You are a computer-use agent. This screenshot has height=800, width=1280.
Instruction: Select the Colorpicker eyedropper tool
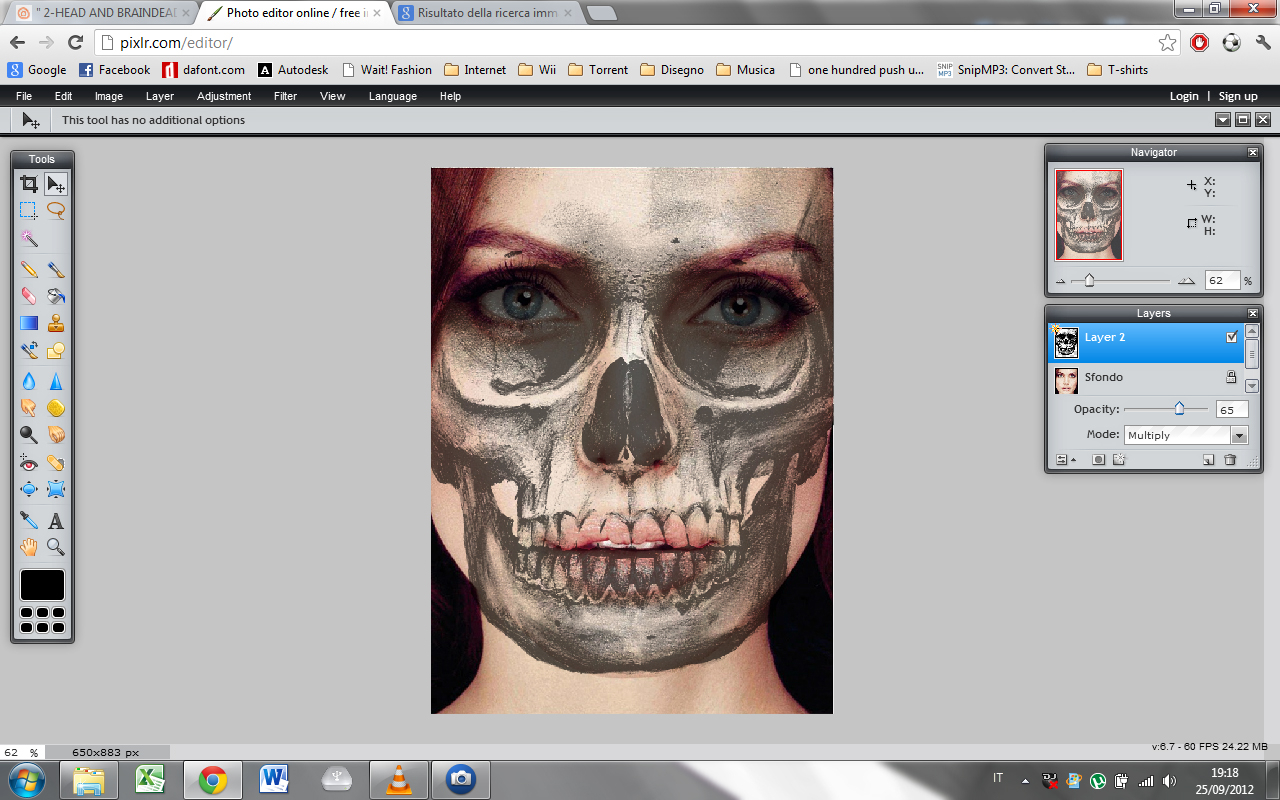pos(29,520)
